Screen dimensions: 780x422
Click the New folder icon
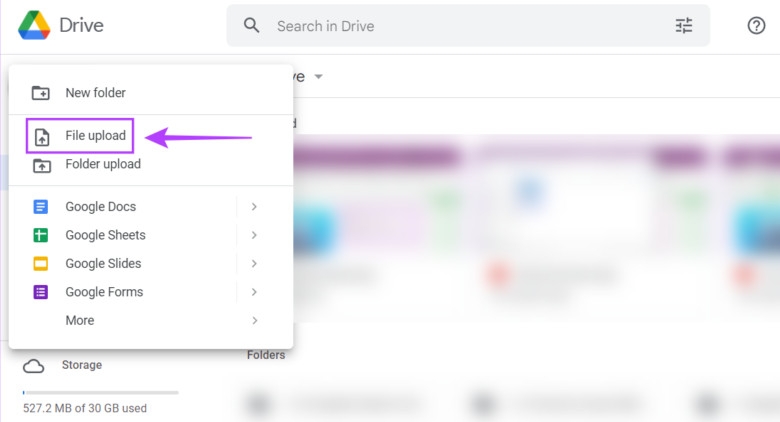(41, 93)
